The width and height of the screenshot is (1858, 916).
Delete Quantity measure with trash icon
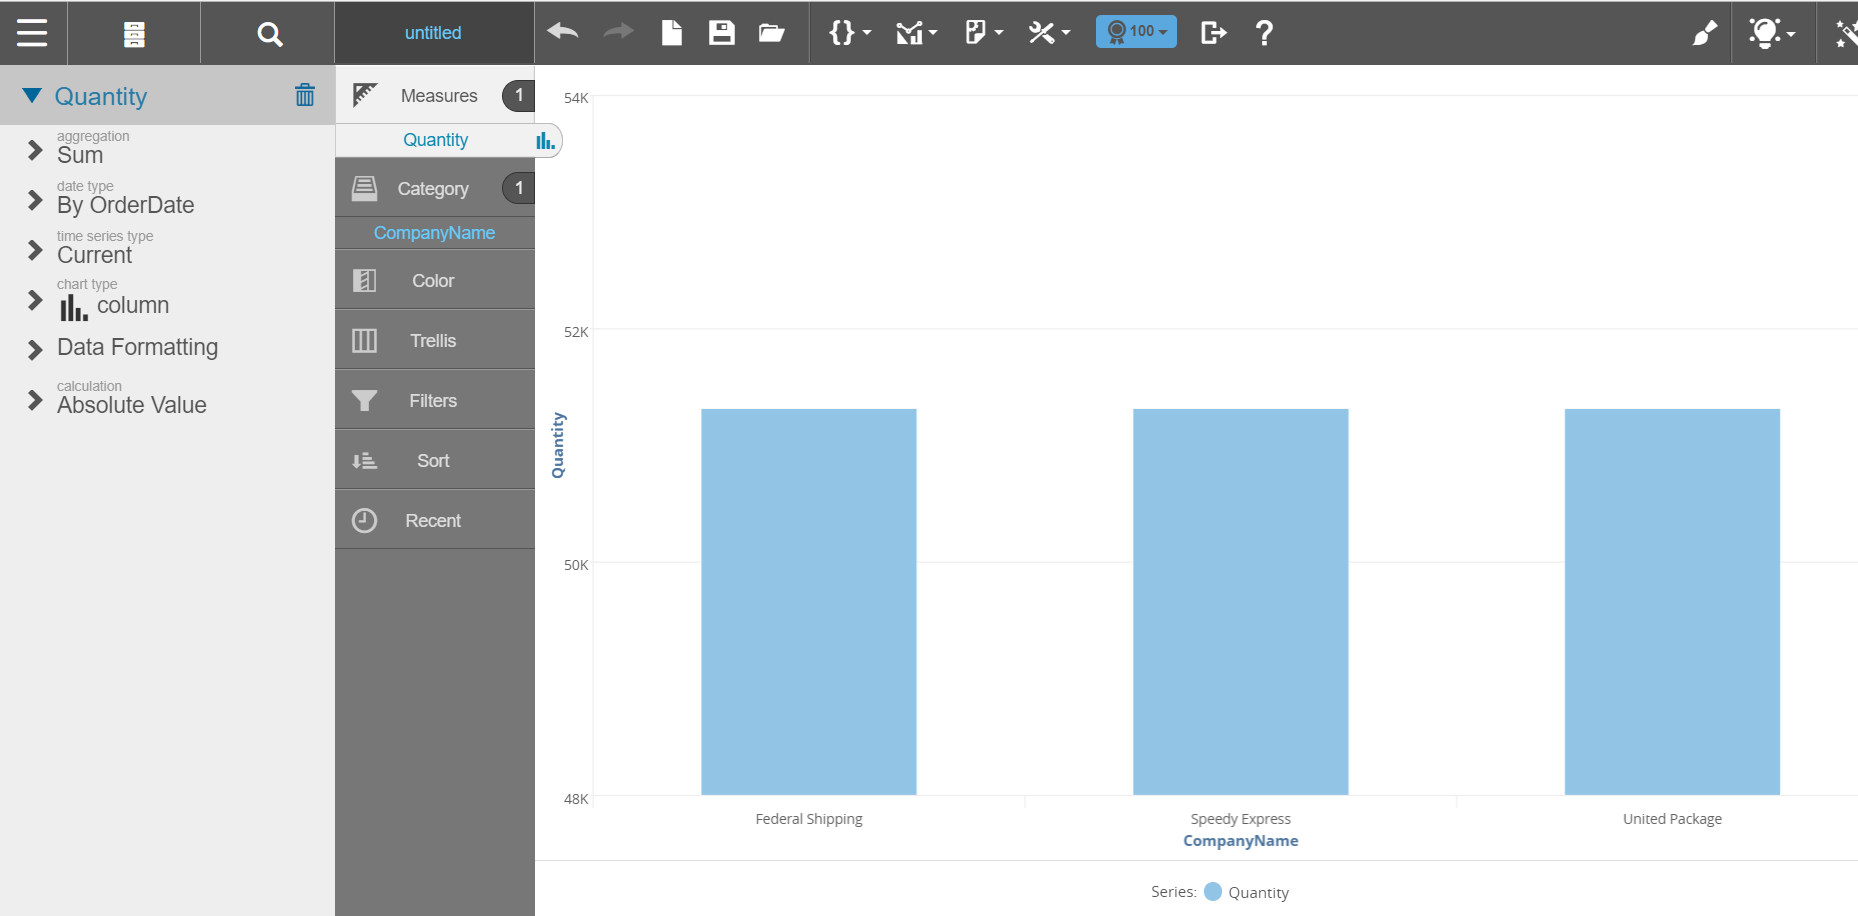coord(305,95)
